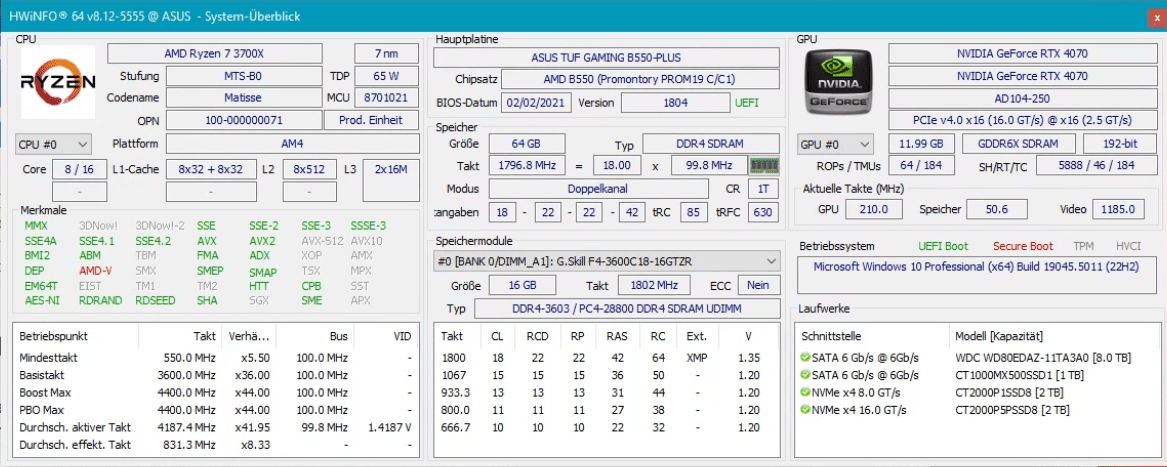Click the 4187.4 MHz average active clock

186,428
